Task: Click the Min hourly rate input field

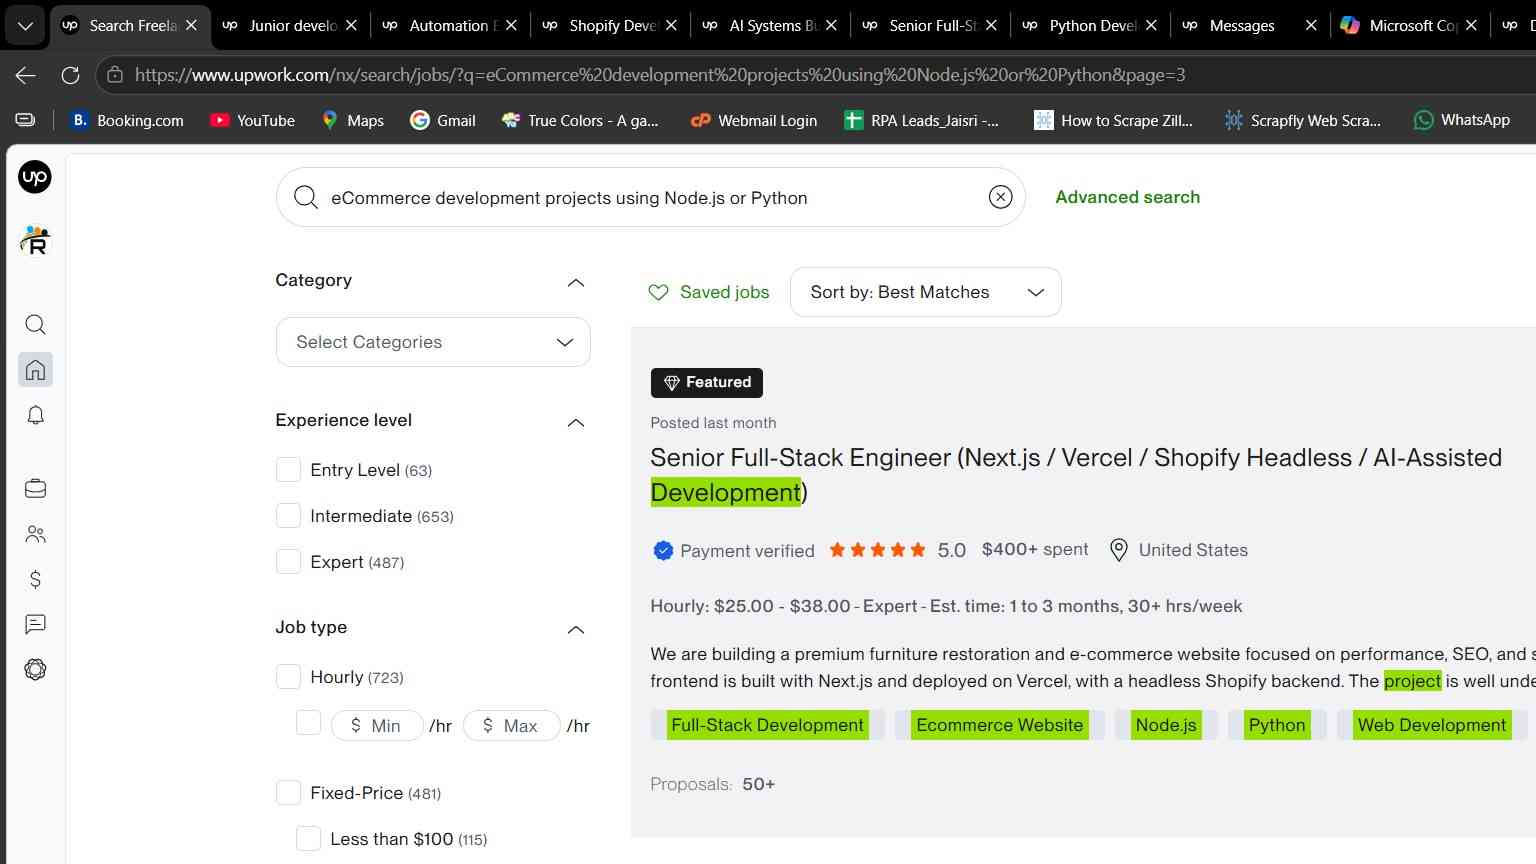Action: coord(376,726)
